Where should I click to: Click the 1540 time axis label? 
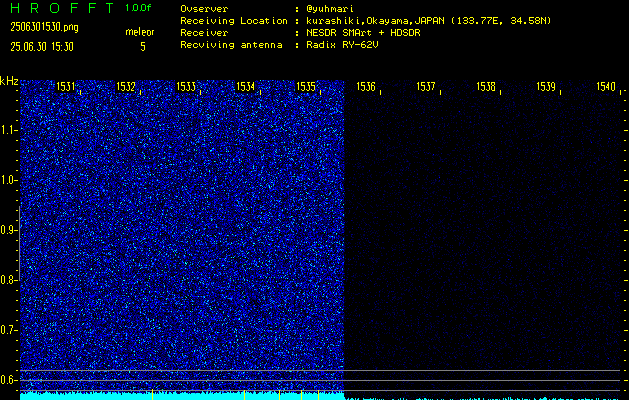(606, 87)
